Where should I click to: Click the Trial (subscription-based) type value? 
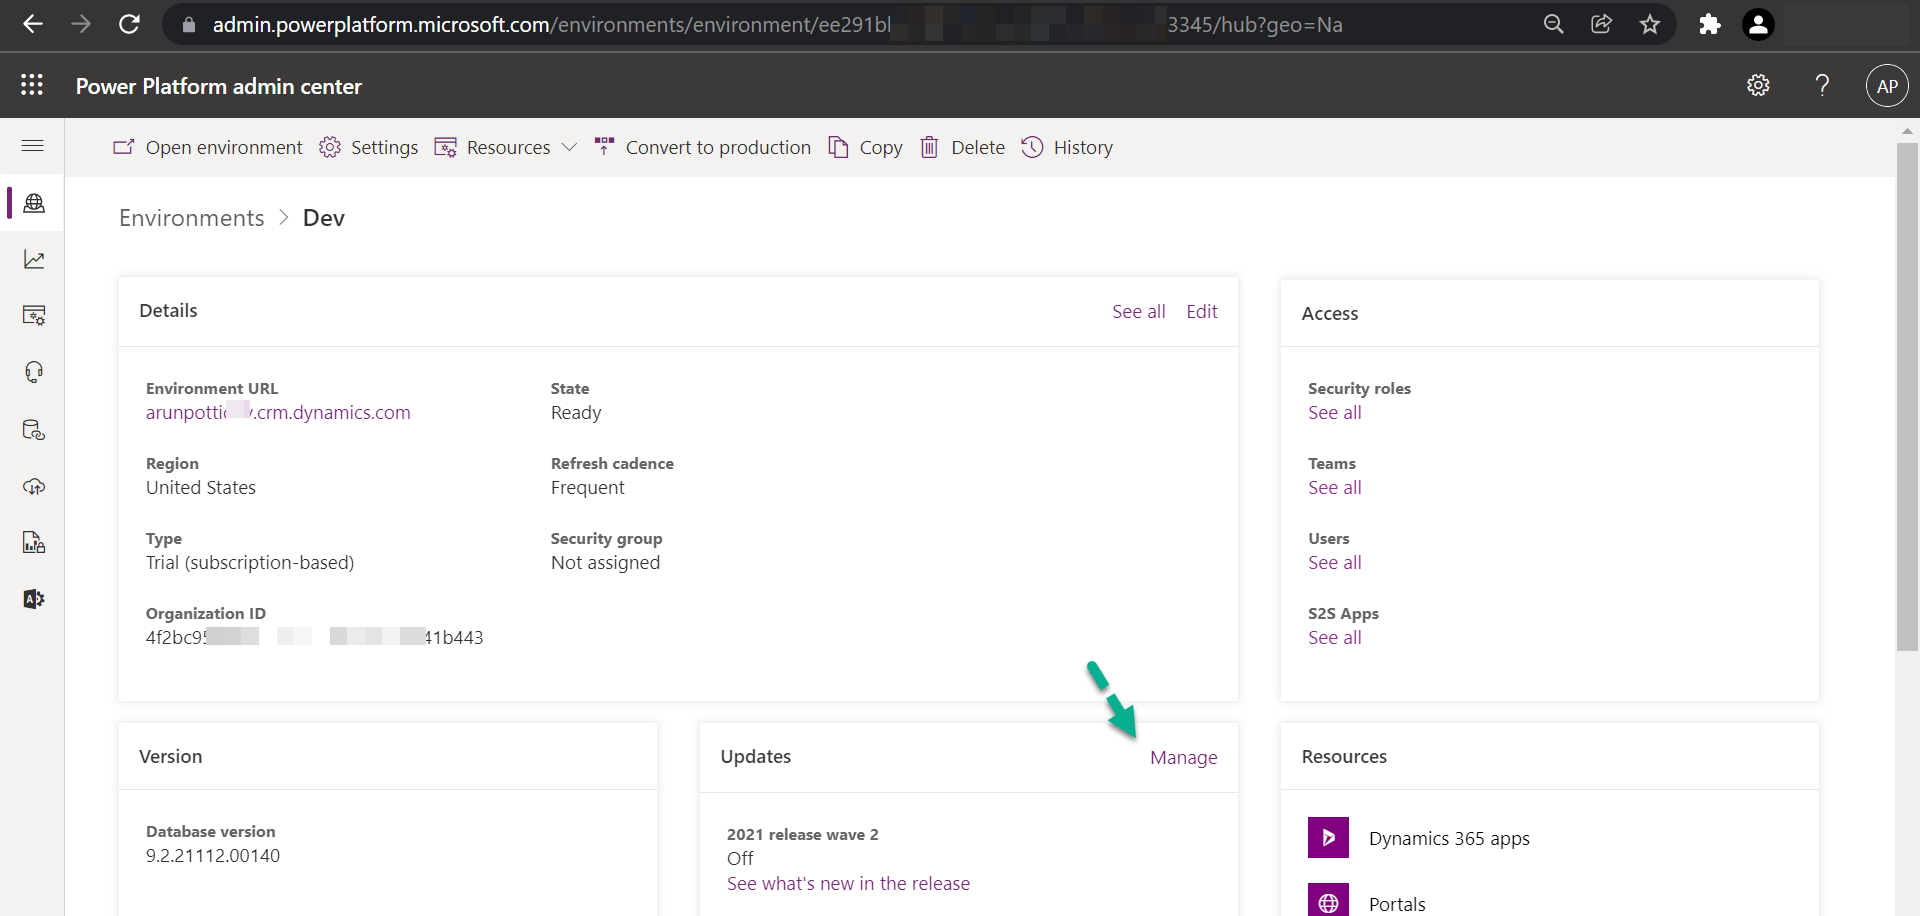point(250,562)
